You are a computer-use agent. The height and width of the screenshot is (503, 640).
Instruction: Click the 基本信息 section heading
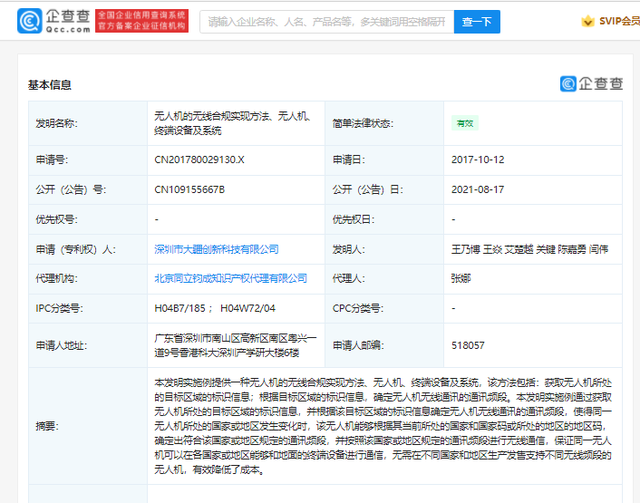(x=50, y=85)
